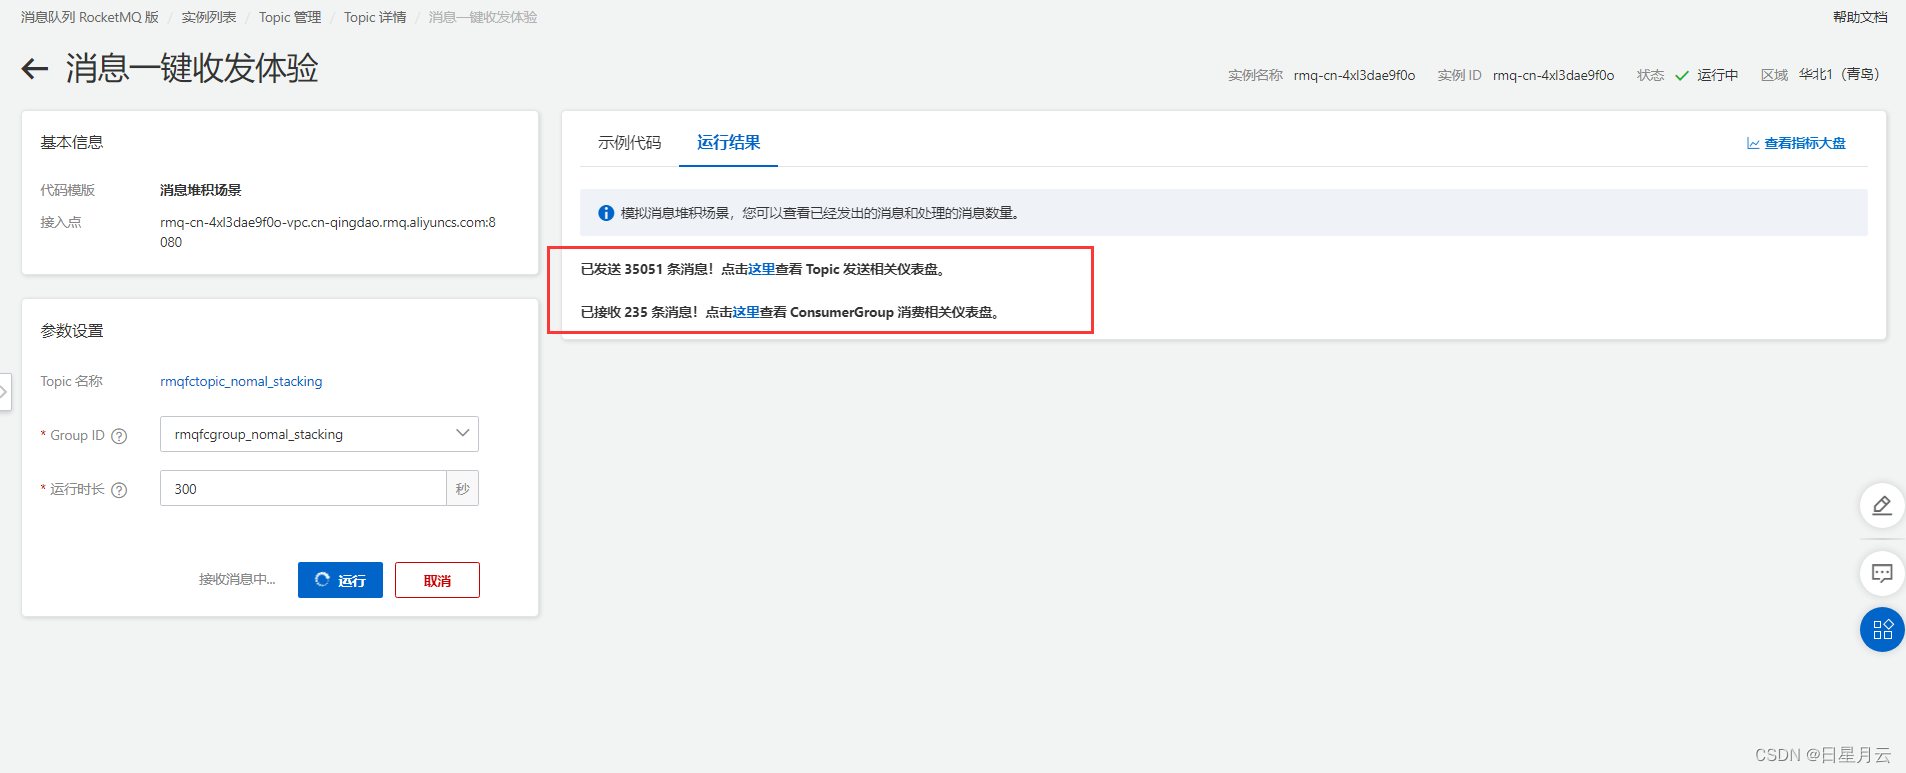Click the edit pencil floating icon
This screenshot has width=1906, height=773.
(x=1882, y=505)
